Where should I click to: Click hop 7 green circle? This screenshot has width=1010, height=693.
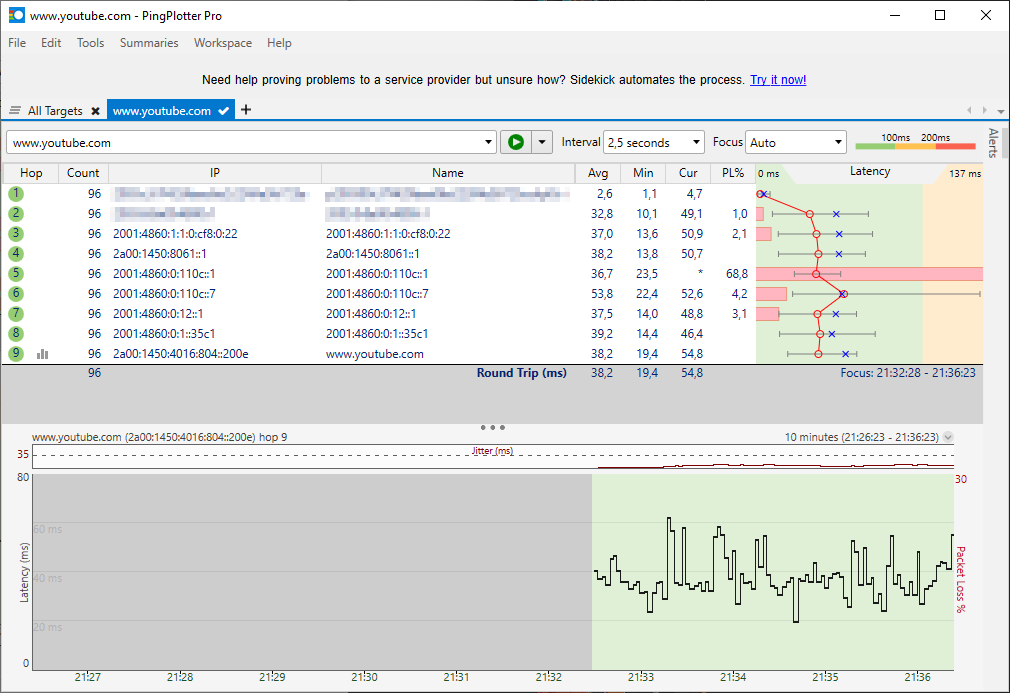point(16,314)
